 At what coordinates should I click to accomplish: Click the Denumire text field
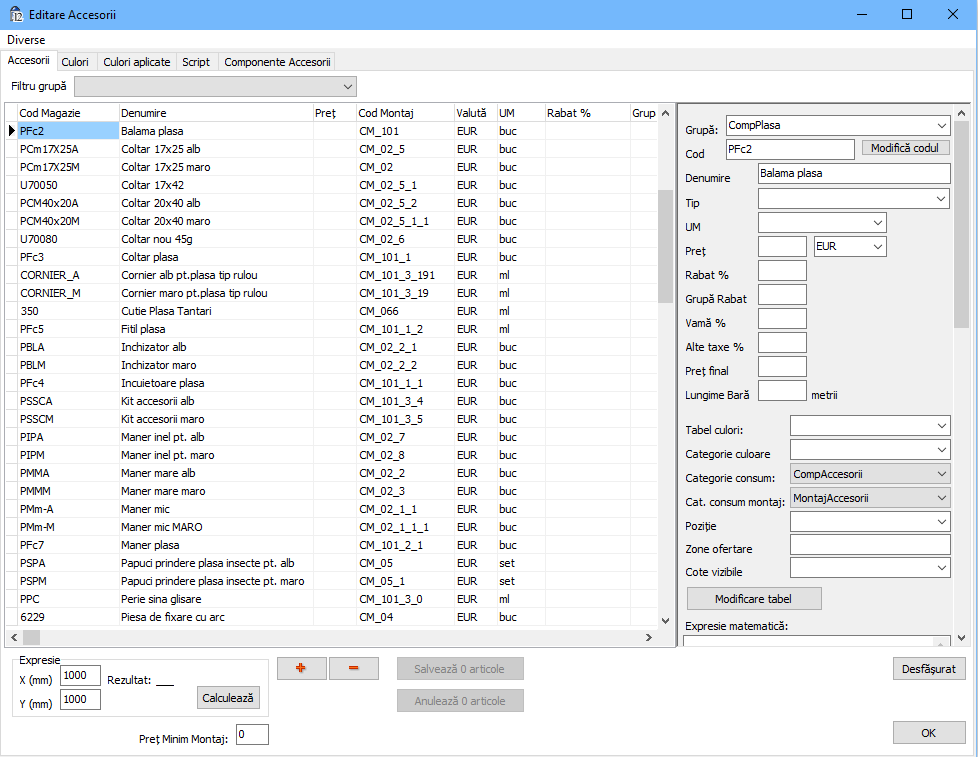coord(853,174)
